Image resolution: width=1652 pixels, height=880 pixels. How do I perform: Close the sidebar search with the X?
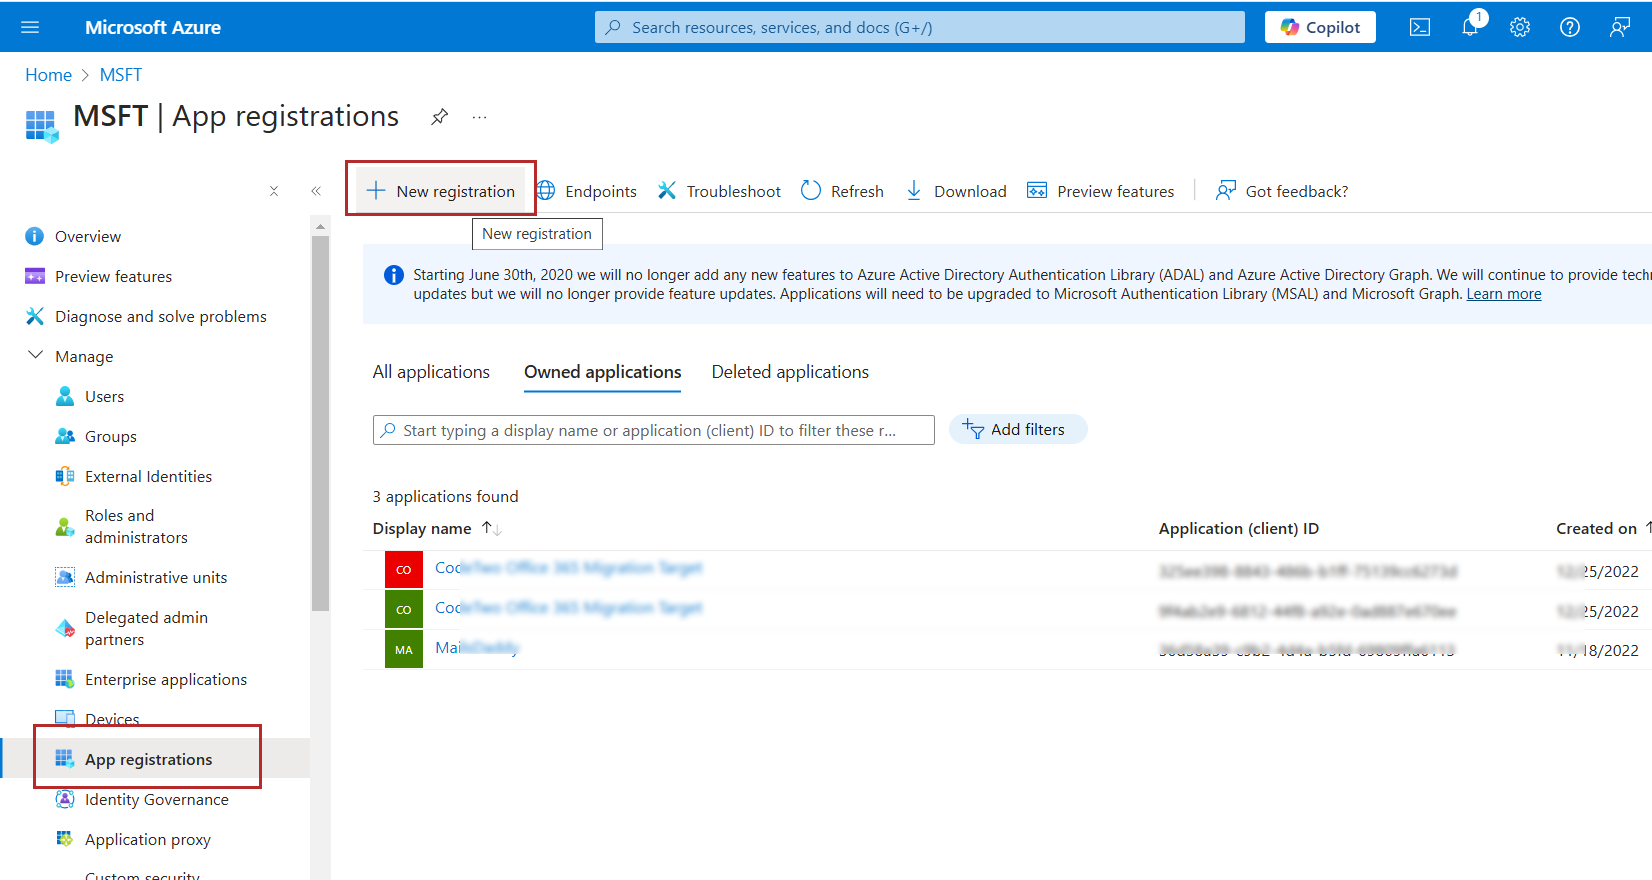[274, 191]
